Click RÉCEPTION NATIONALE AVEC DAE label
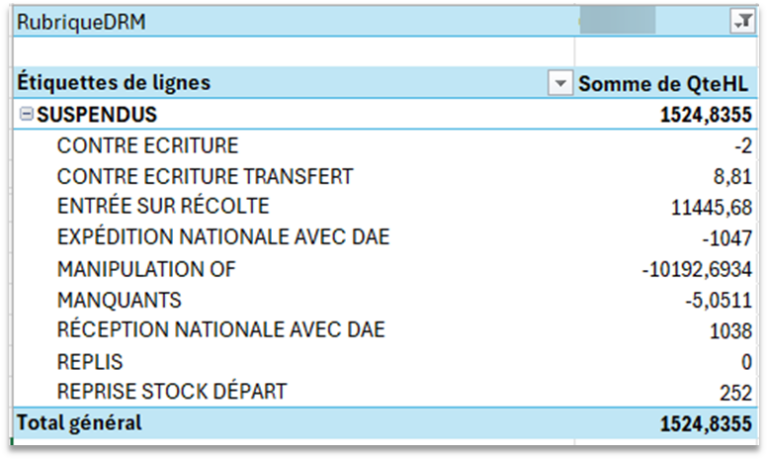This screenshot has width=768, height=460. tap(221, 330)
